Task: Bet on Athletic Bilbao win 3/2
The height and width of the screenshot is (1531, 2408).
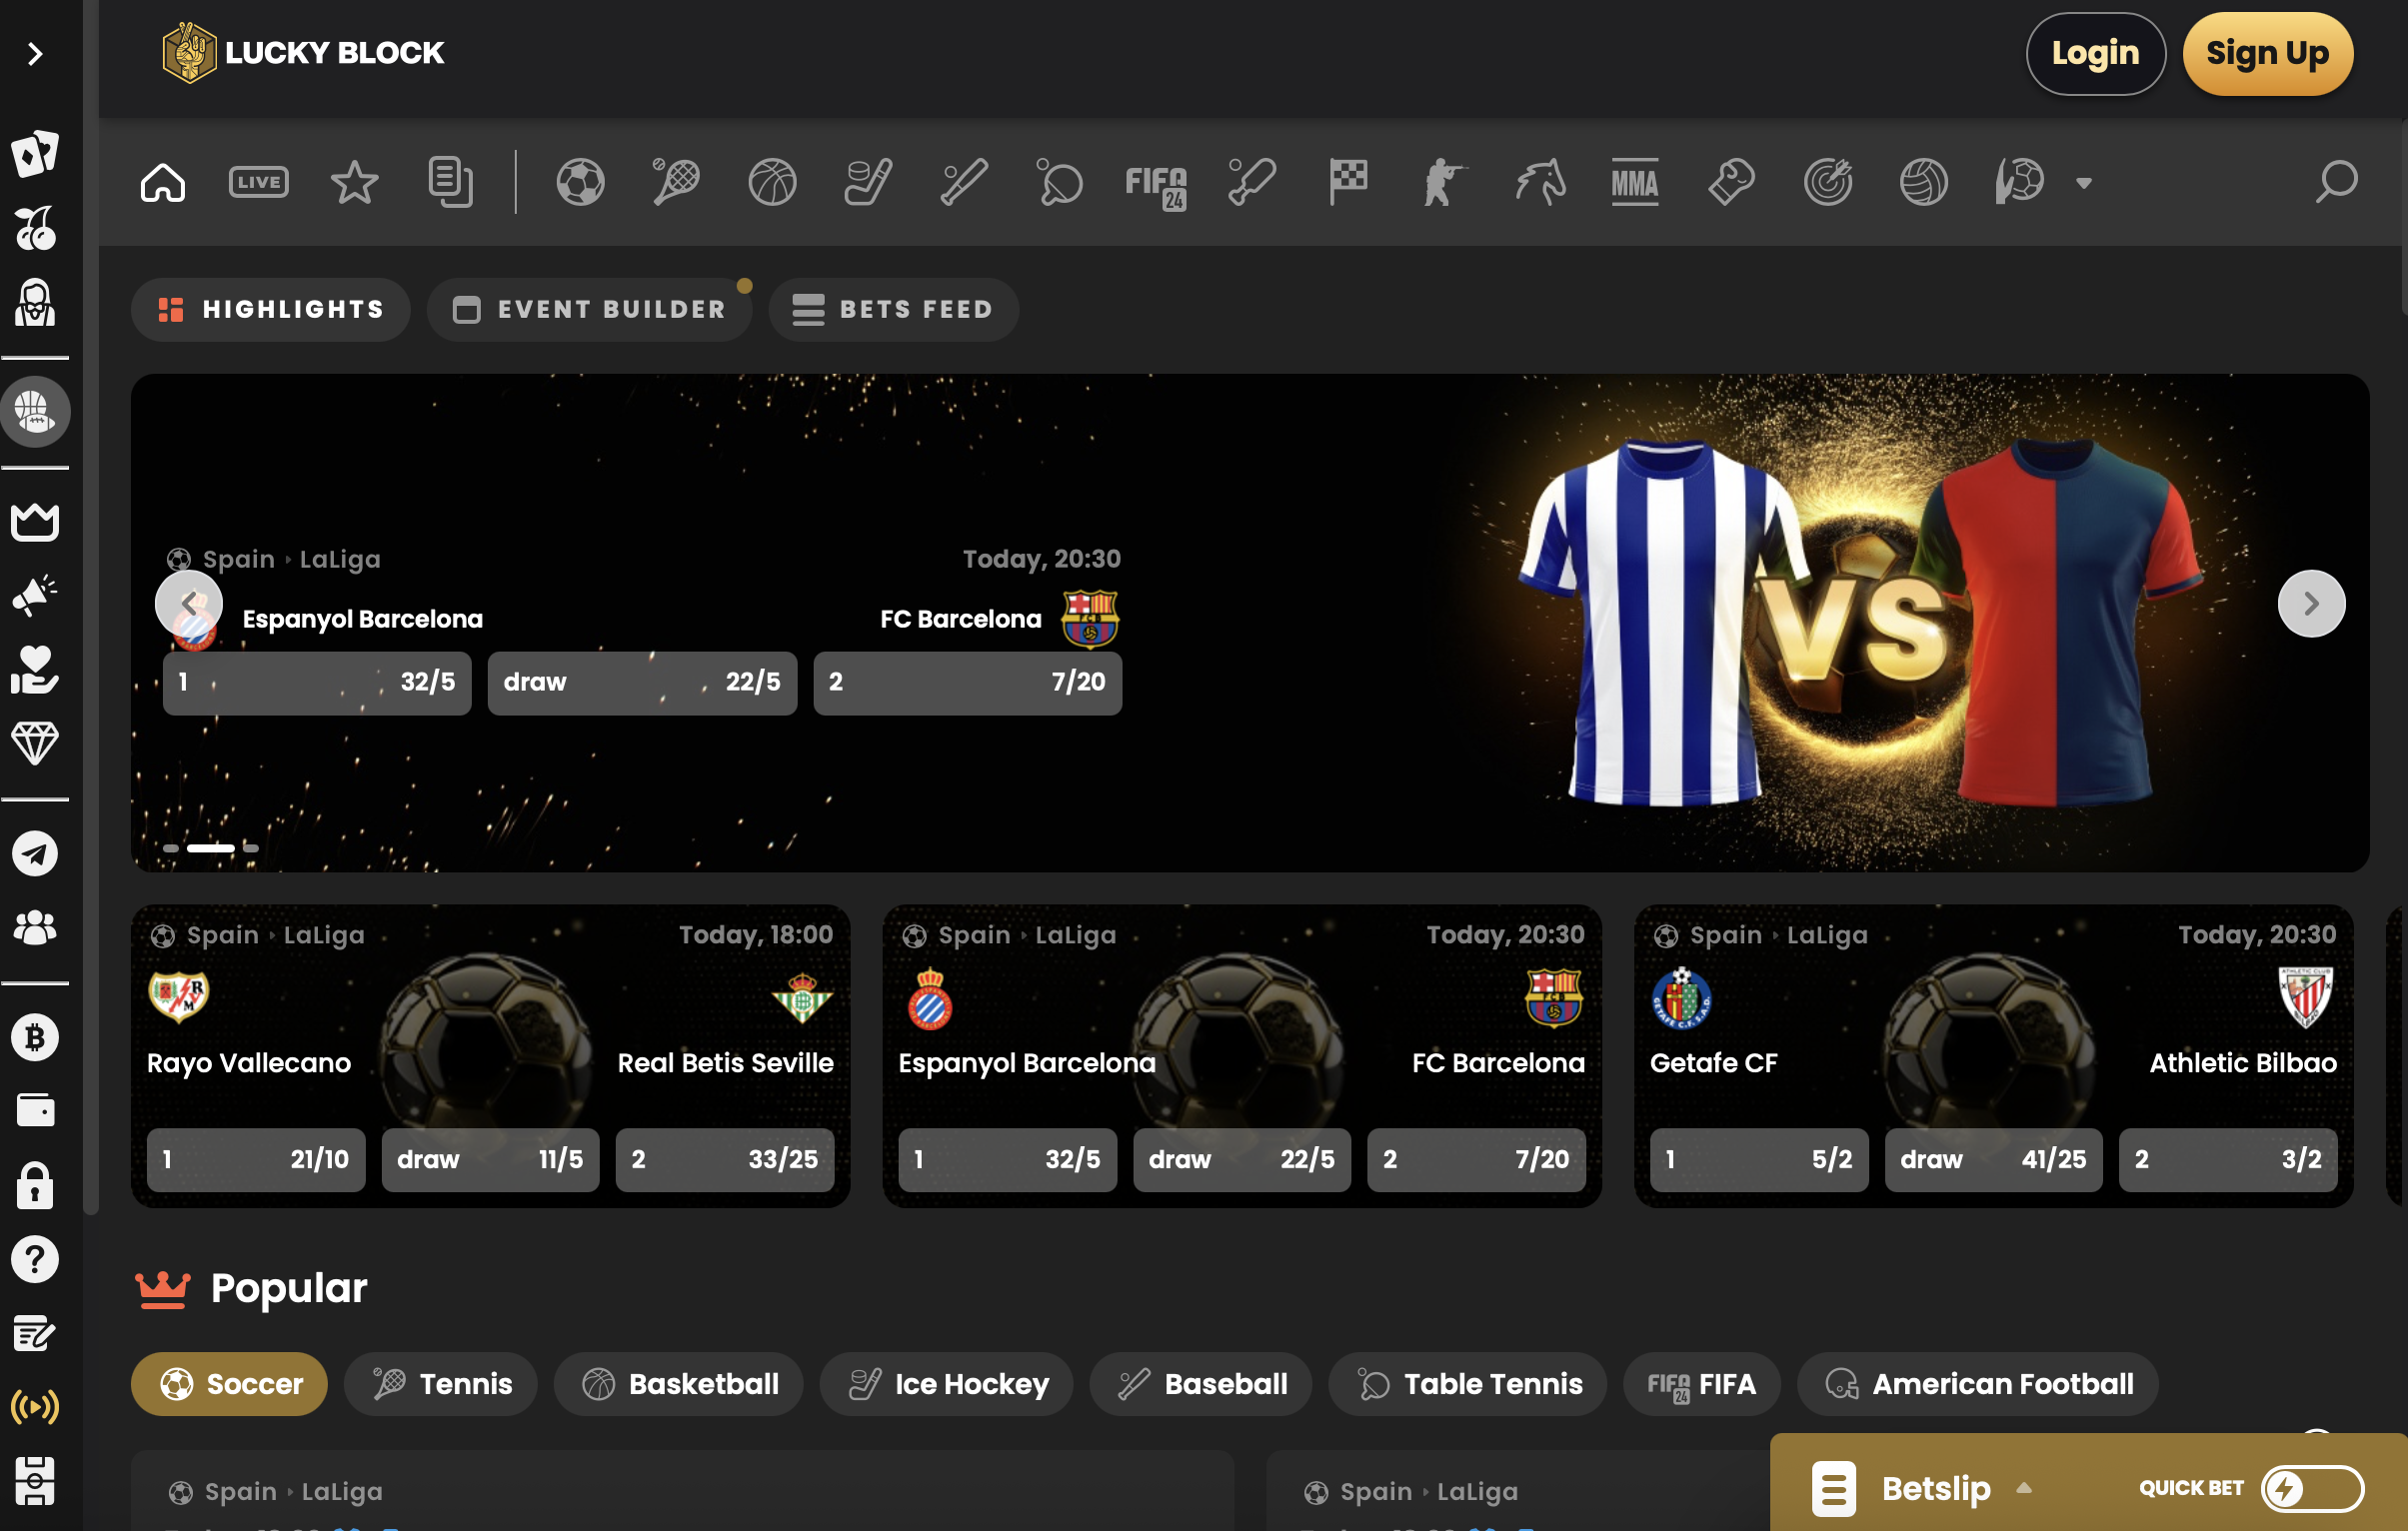Action: 2229,1160
